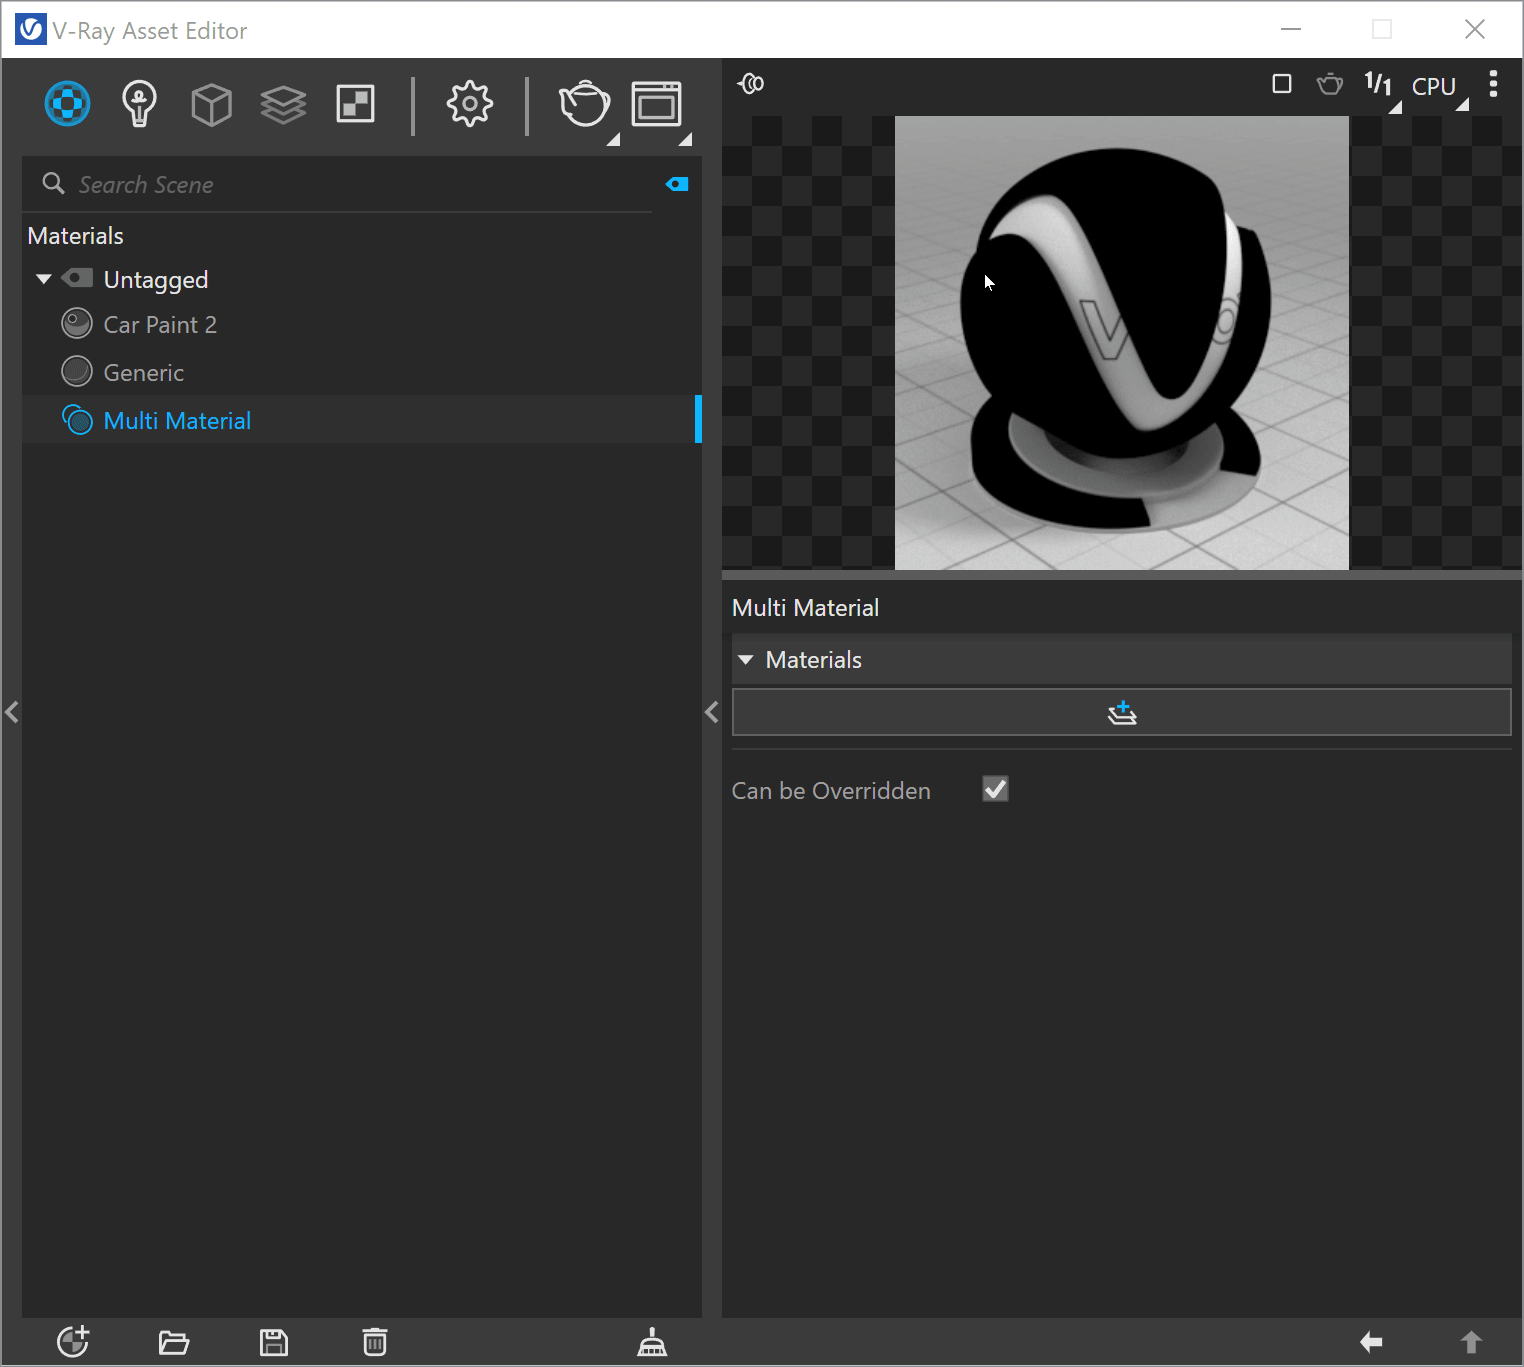Click the V-Ray logo in title bar

click(30, 30)
